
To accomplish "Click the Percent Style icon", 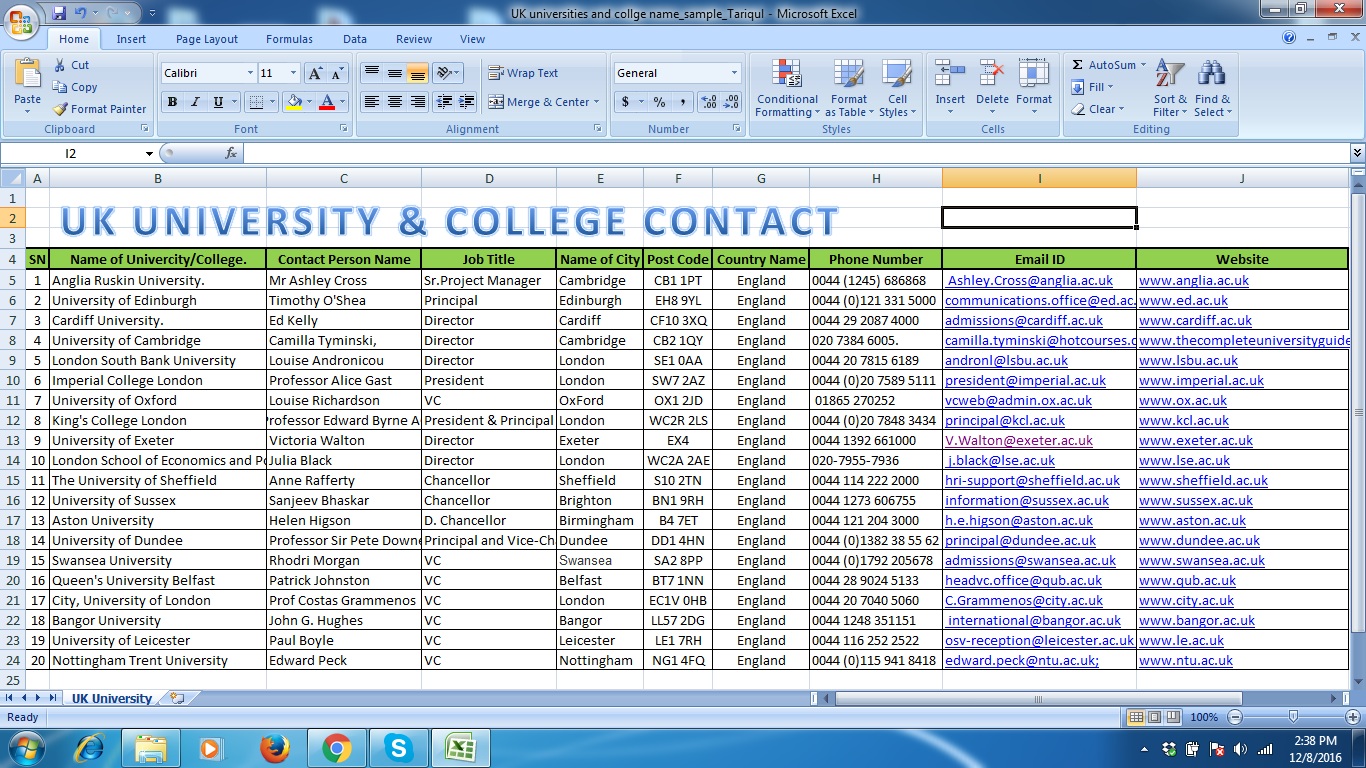I will (x=659, y=102).
